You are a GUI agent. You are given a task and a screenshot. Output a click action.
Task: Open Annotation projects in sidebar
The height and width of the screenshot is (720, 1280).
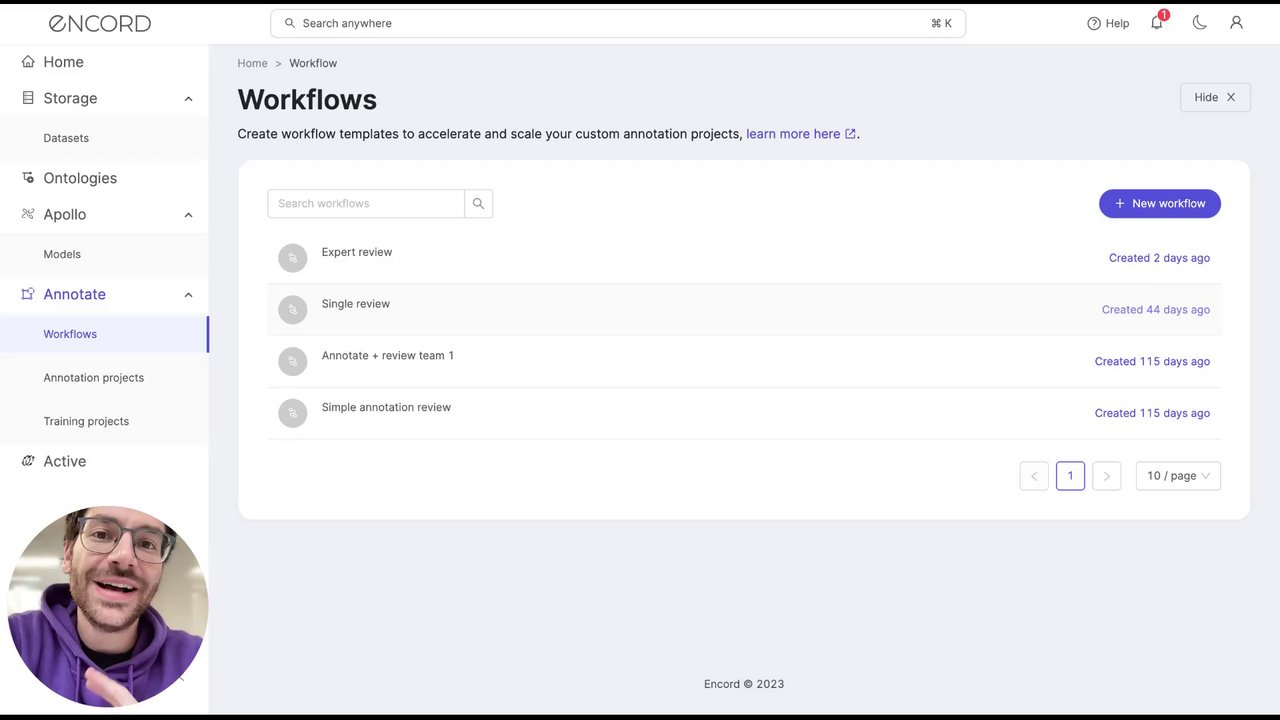coord(94,378)
